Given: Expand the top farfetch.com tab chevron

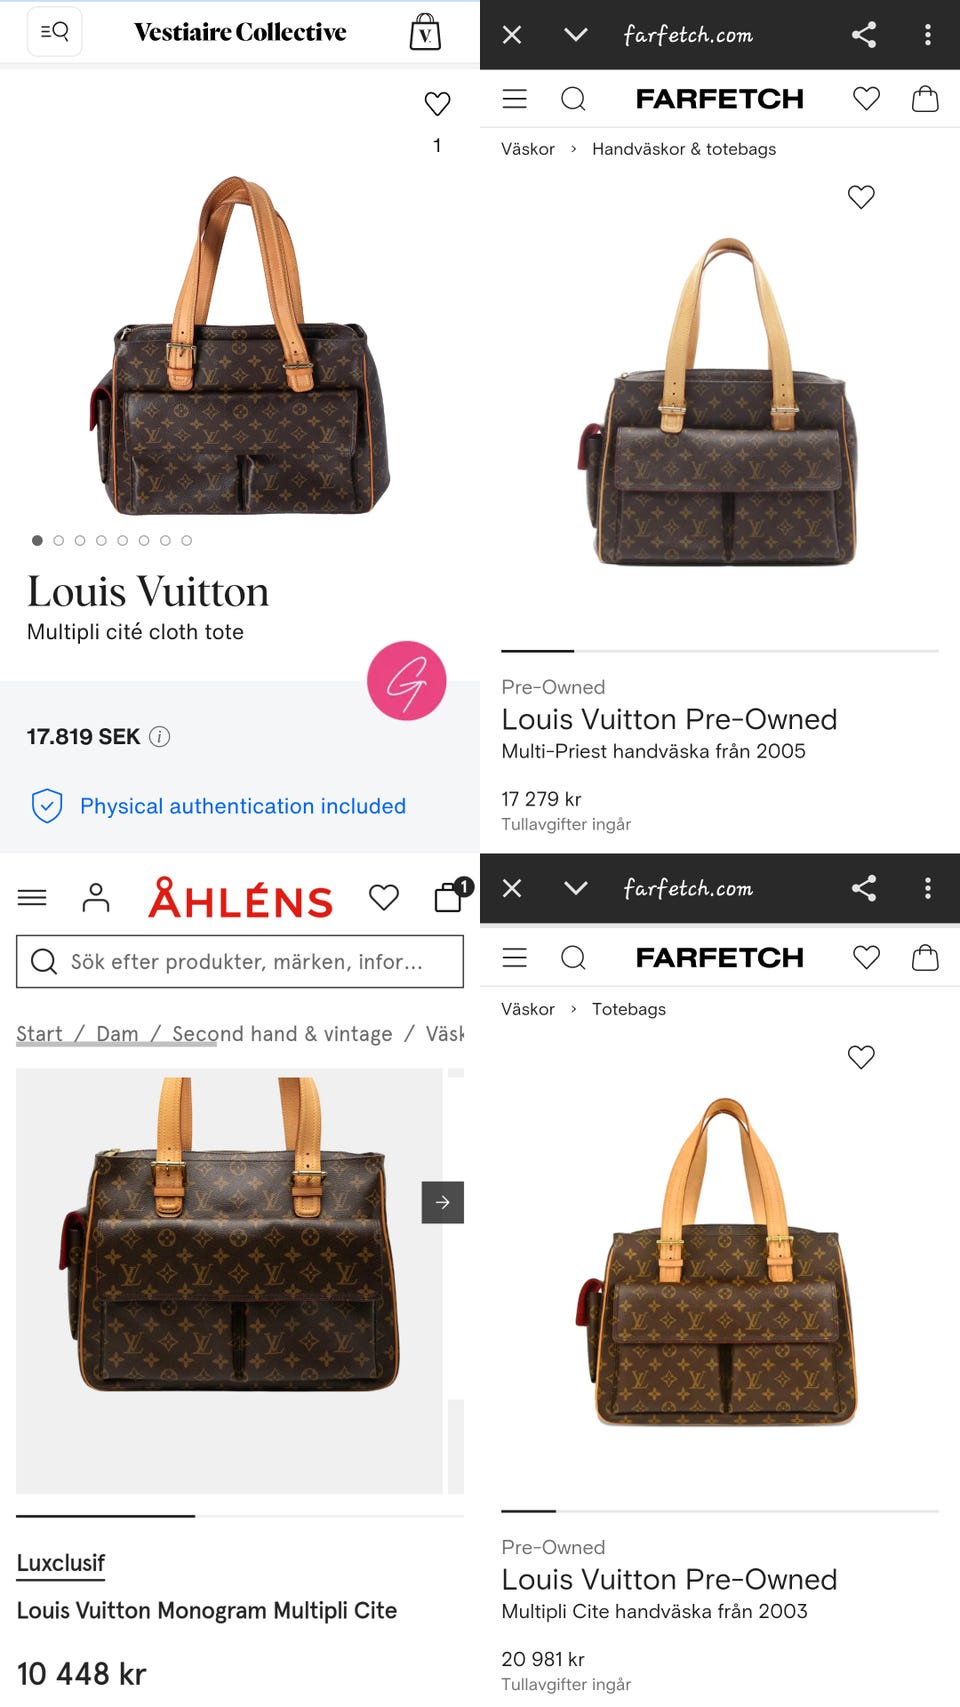Looking at the screenshot, I should [x=575, y=35].
